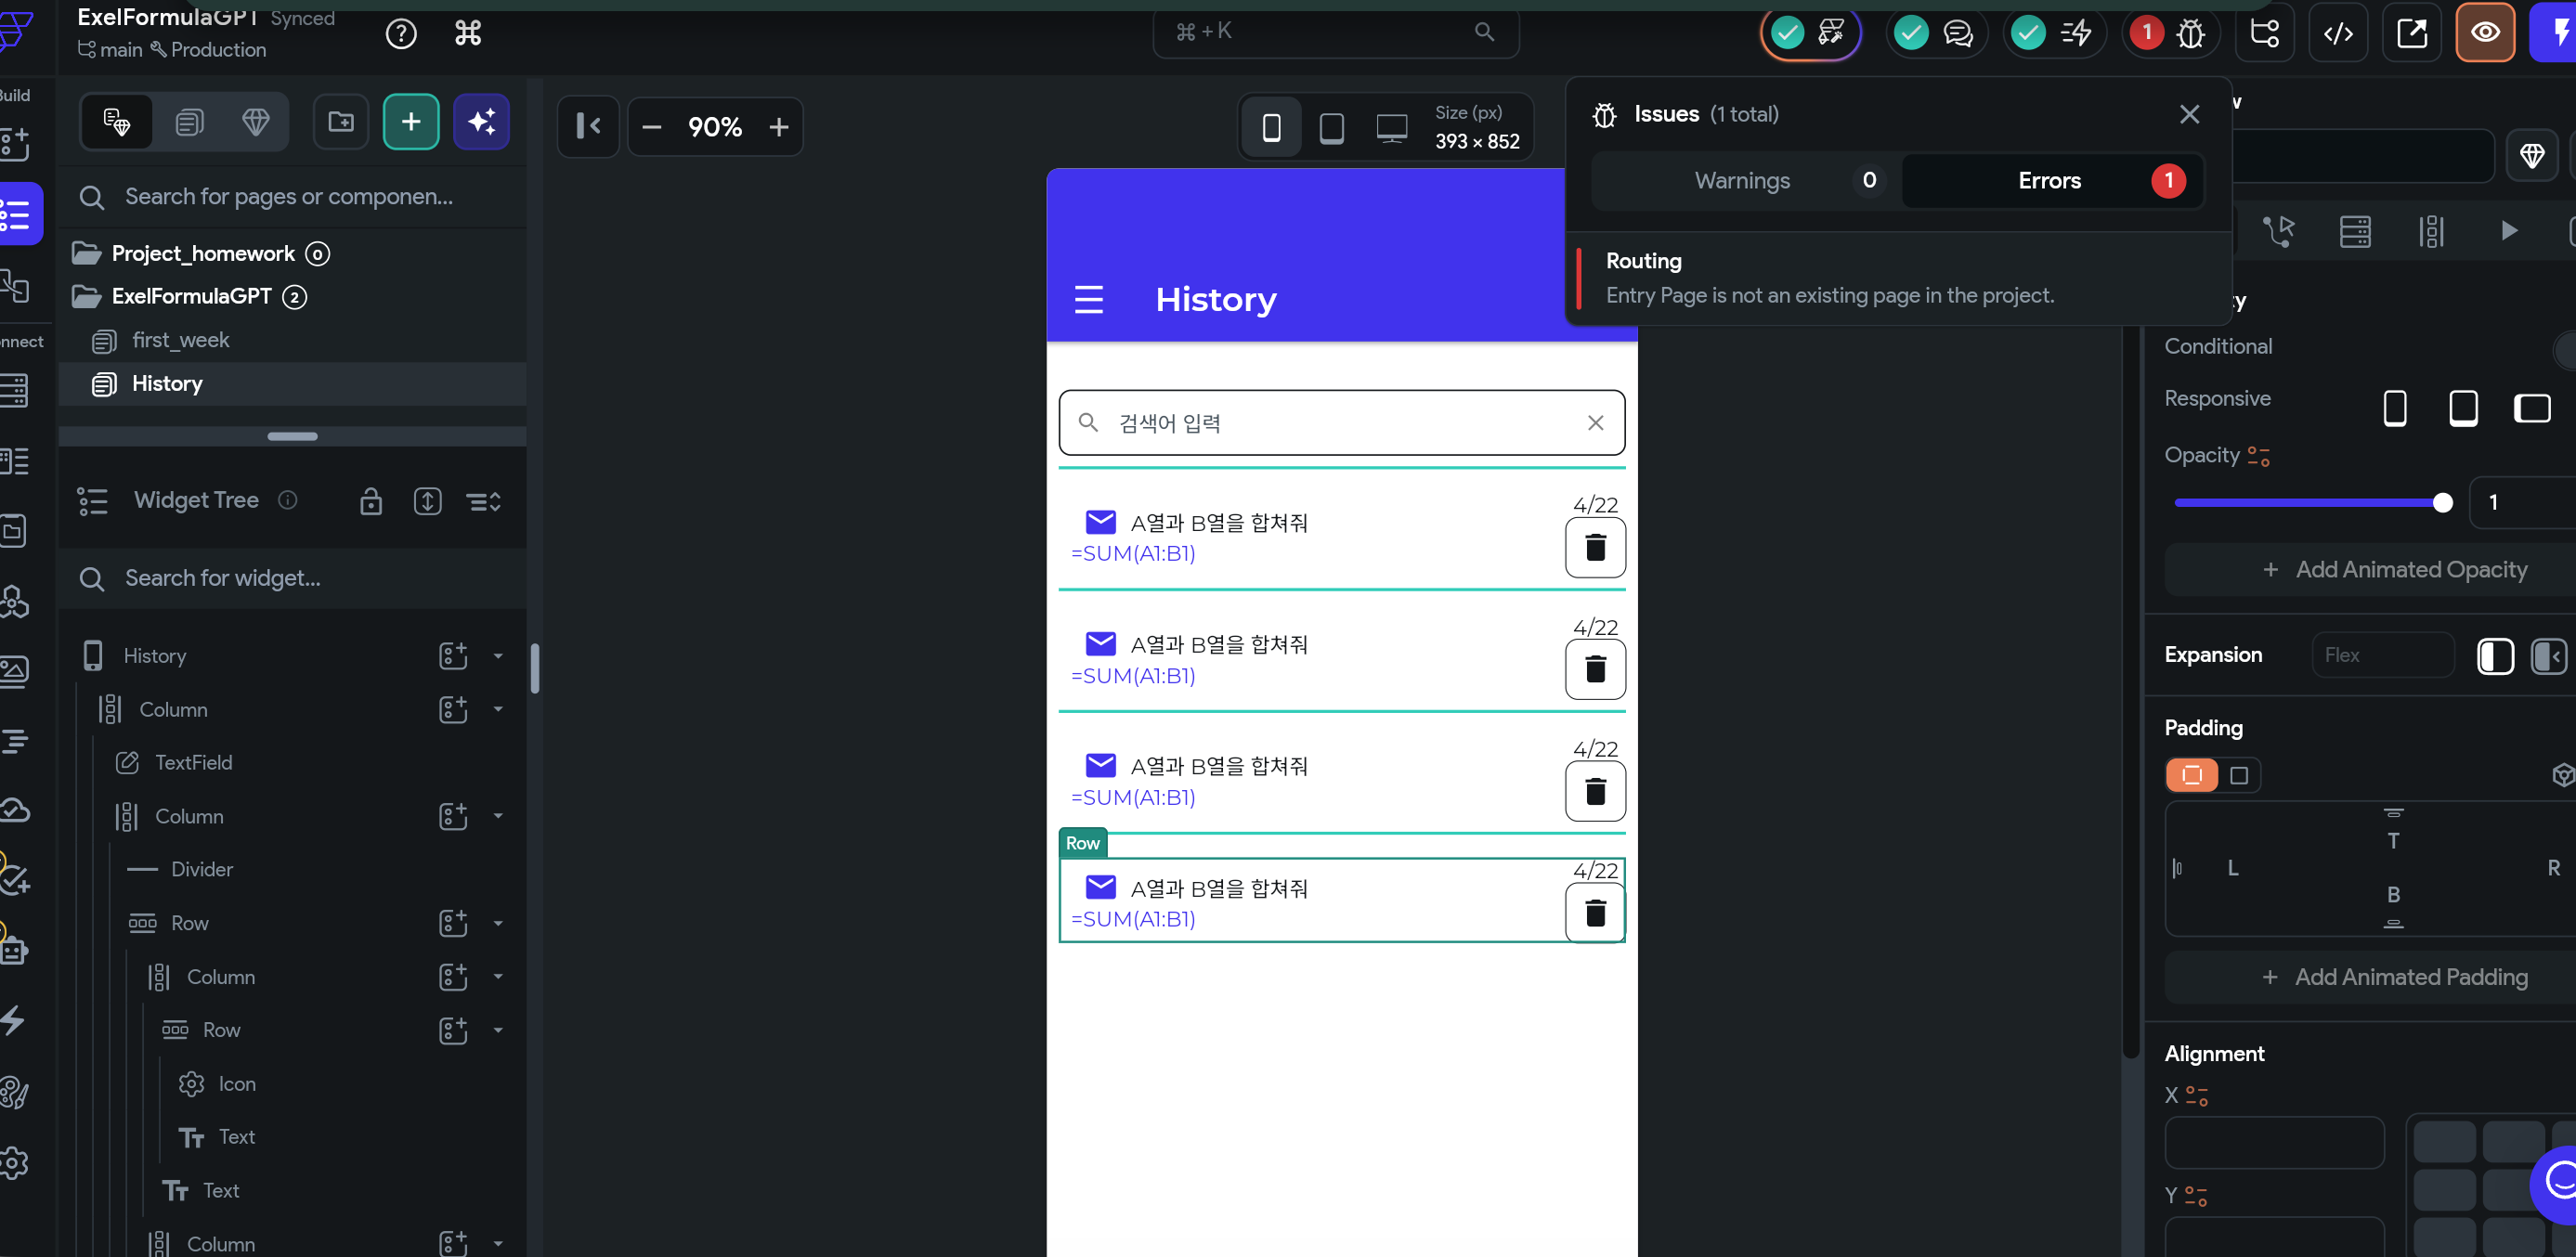This screenshot has width=2576, height=1257.
Task: Click the hamburger menu in History app bar
Action: click(x=1088, y=299)
